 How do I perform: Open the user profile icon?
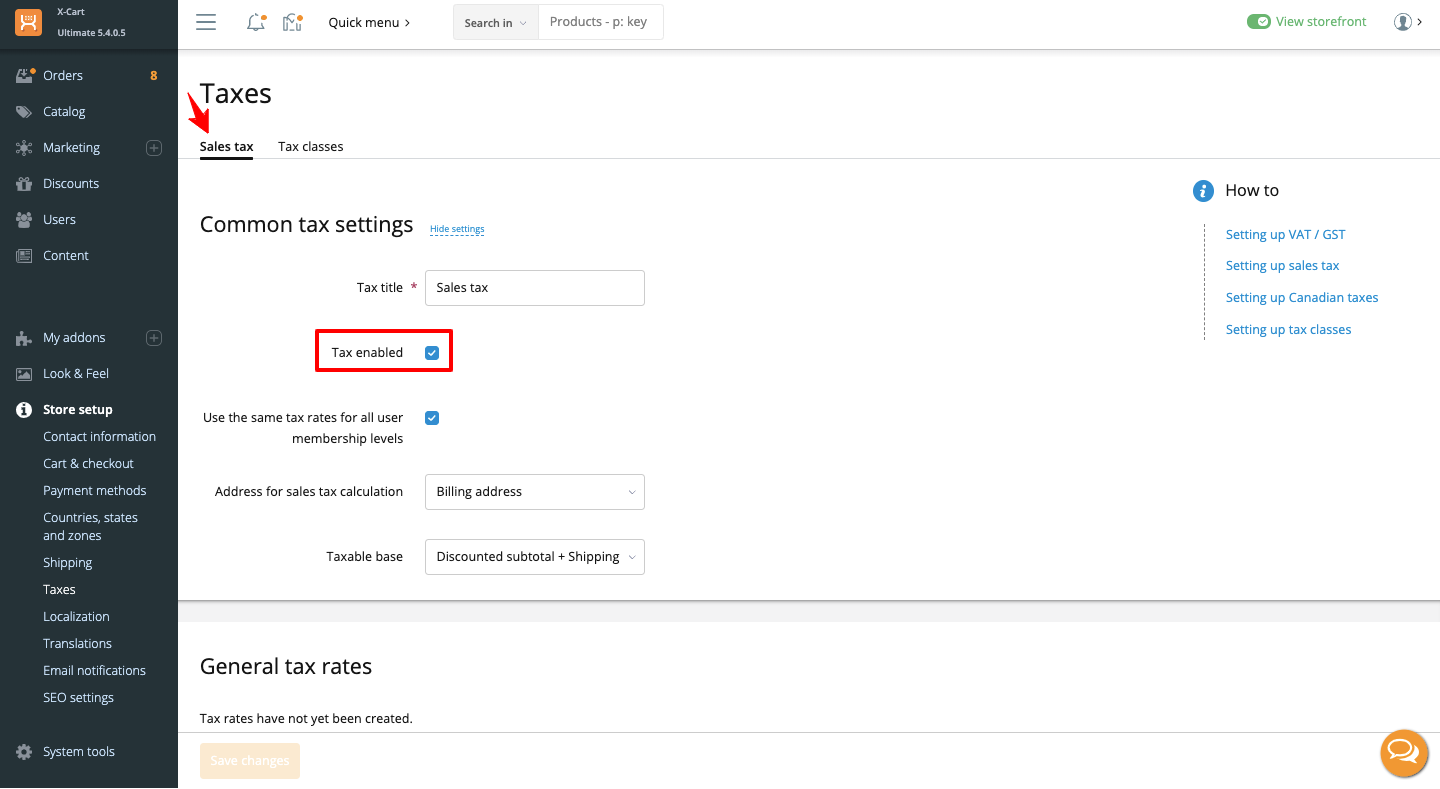click(x=1402, y=22)
